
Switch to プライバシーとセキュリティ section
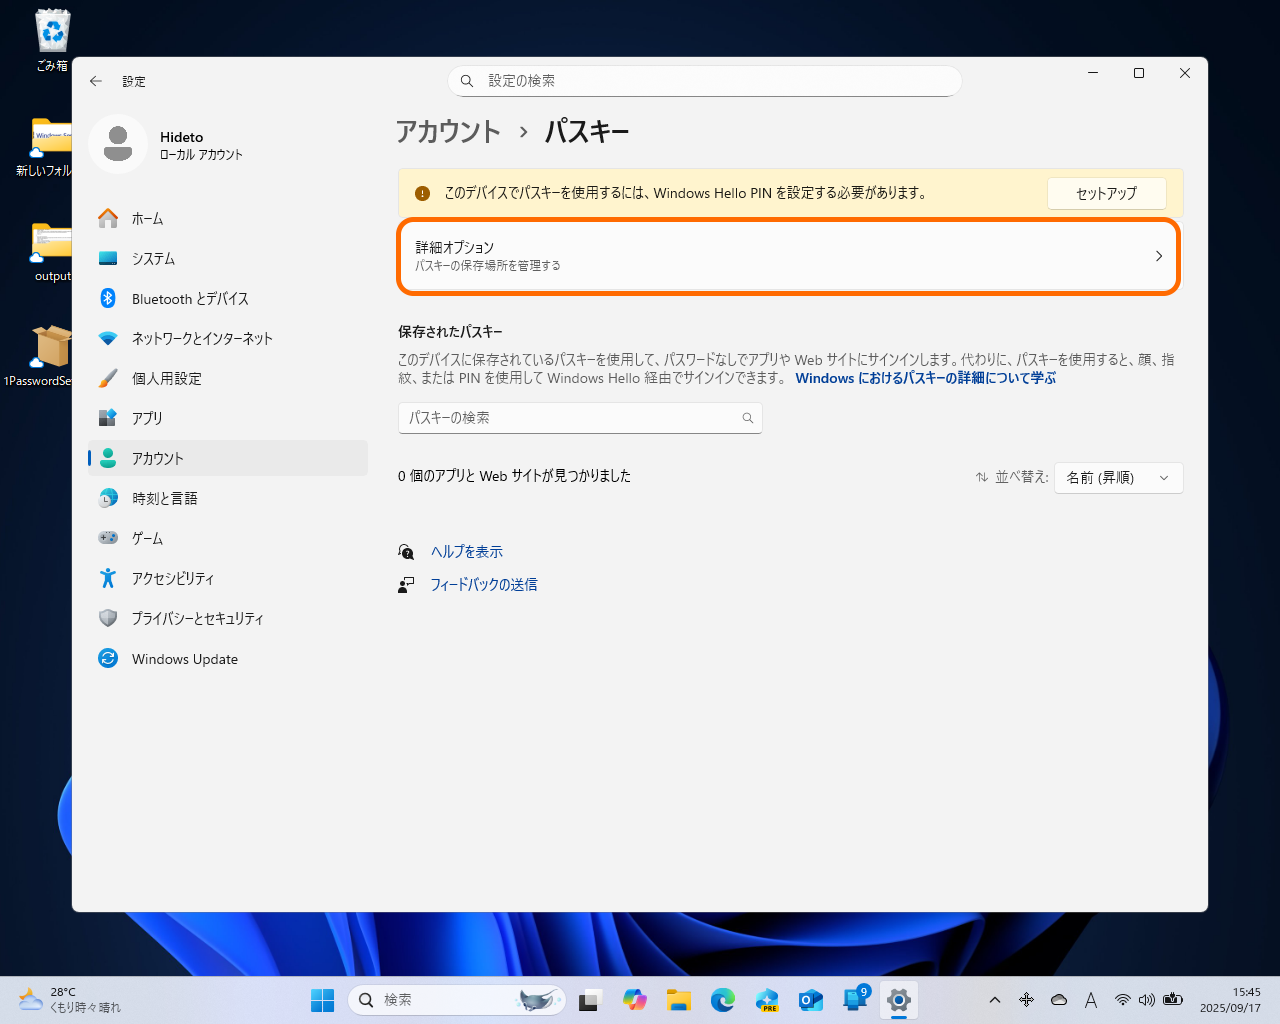pyautogui.click(x=197, y=618)
